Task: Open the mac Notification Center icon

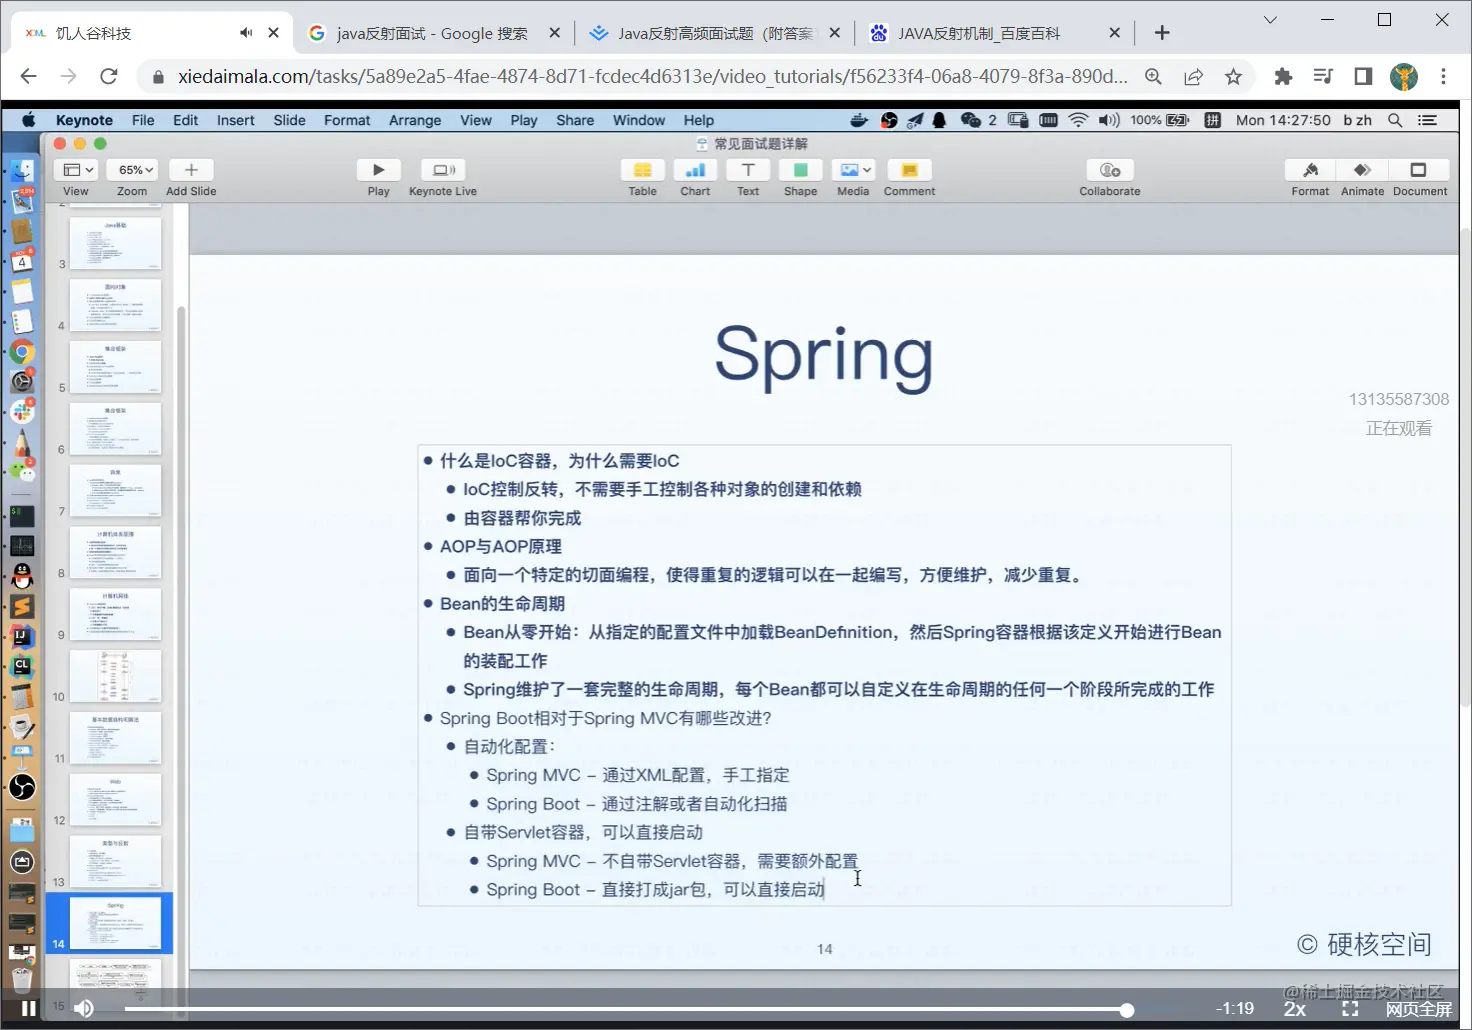Action: [1428, 120]
